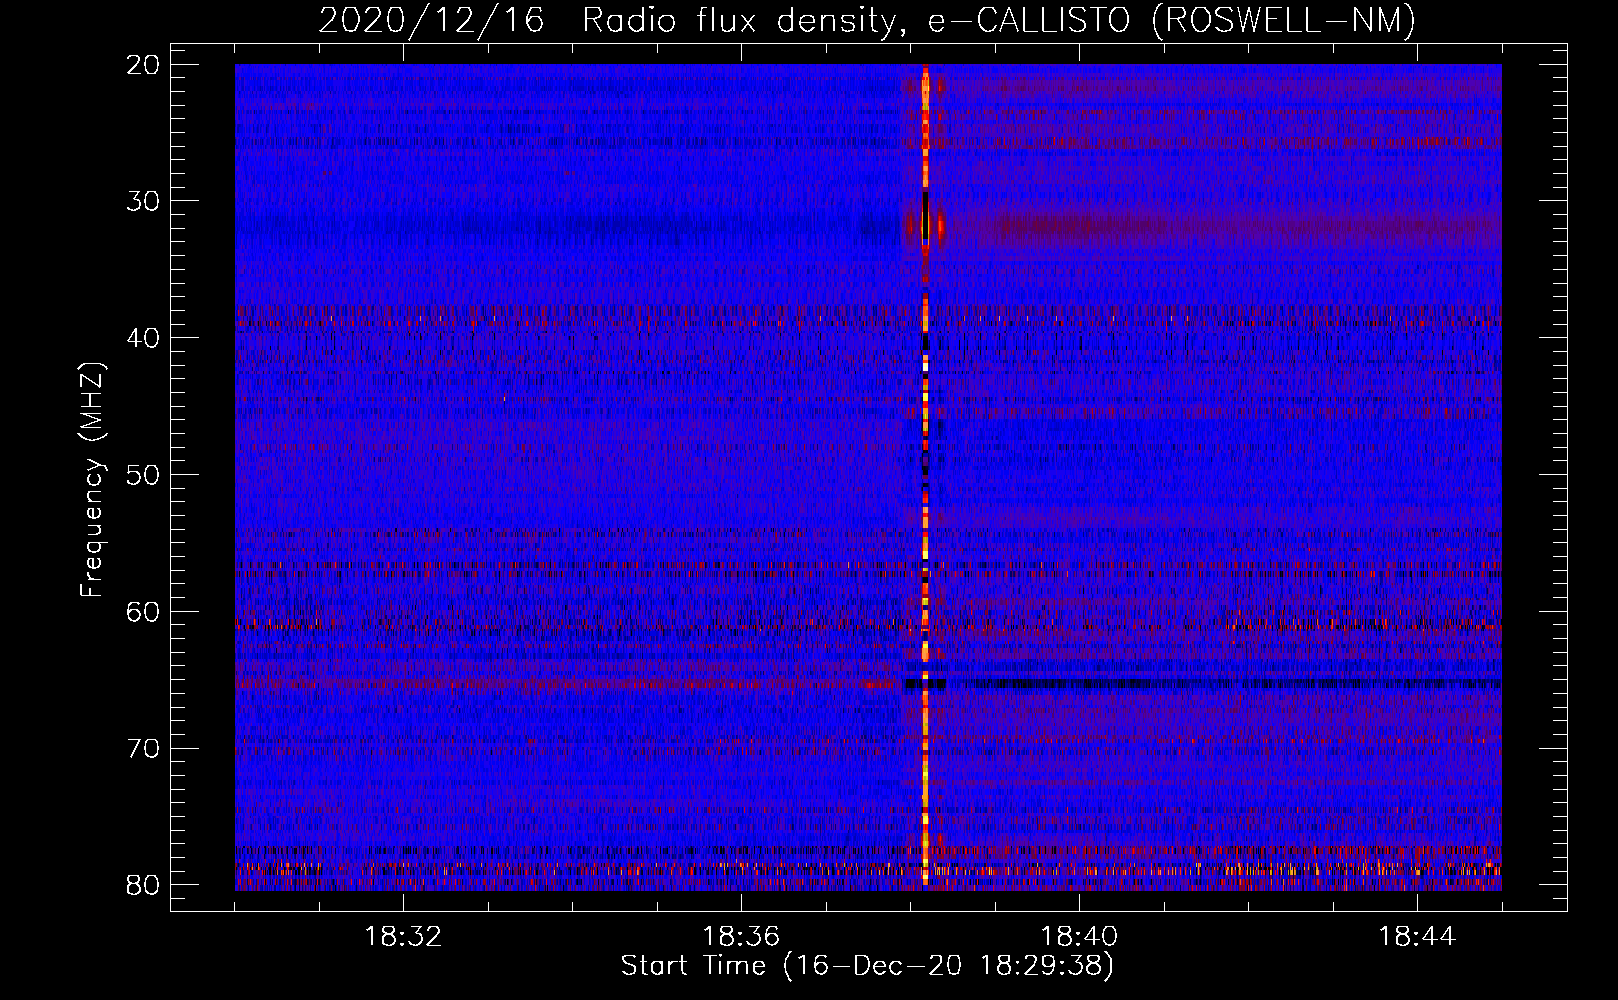This screenshot has width=1618, height=1000.
Task: Click the 18:32 time tick label
Action: click(x=403, y=937)
